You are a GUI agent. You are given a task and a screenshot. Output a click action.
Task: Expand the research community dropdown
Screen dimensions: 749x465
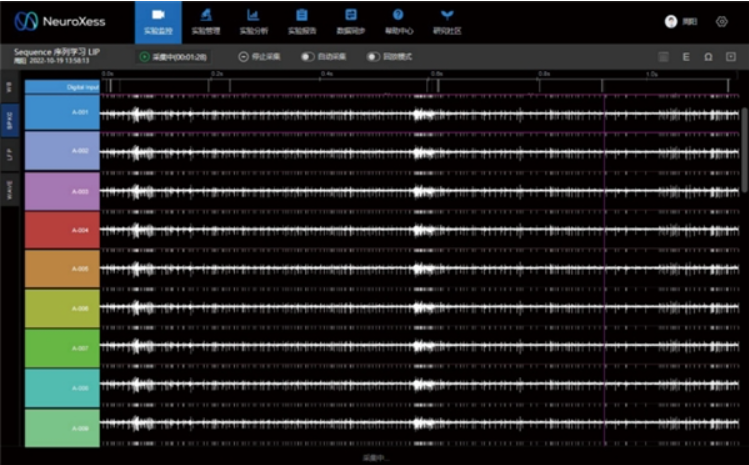(447, 20)
